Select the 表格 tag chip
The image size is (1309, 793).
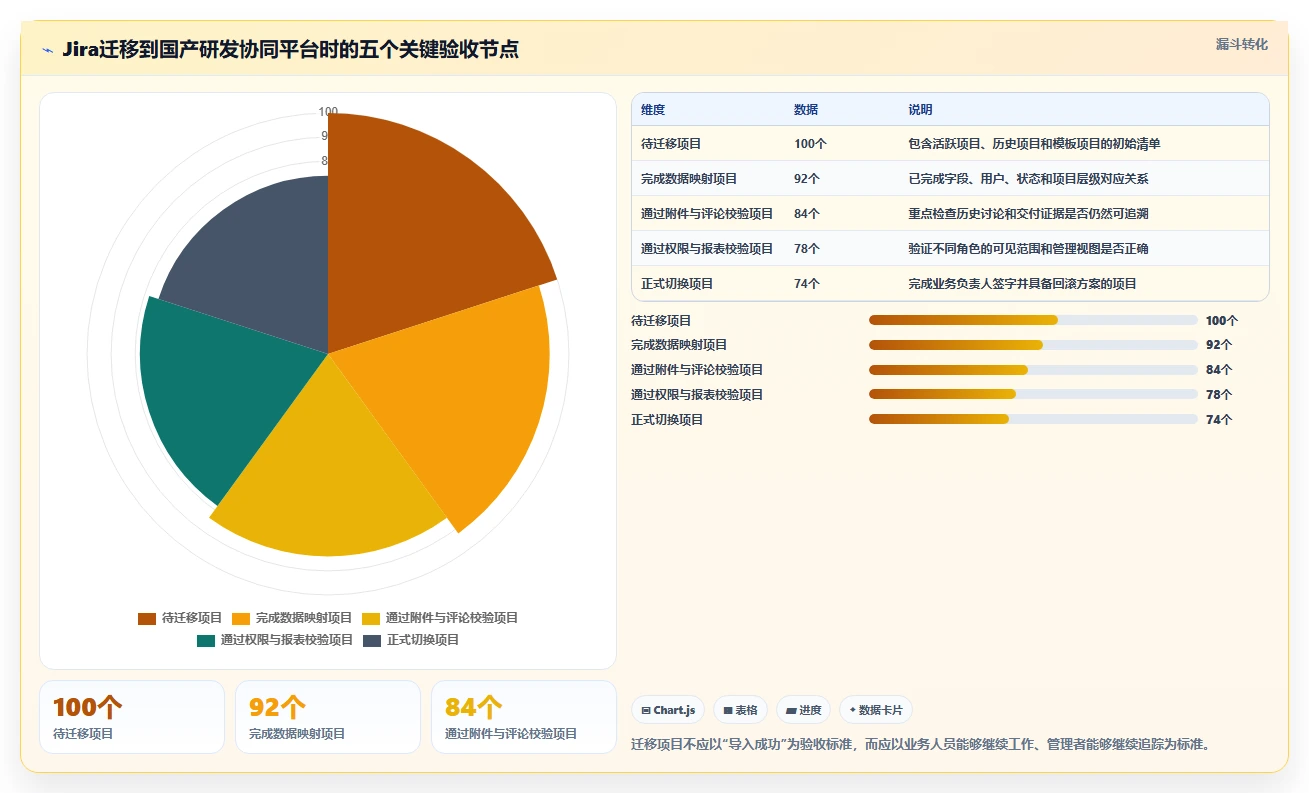click(x=740, y=710)
